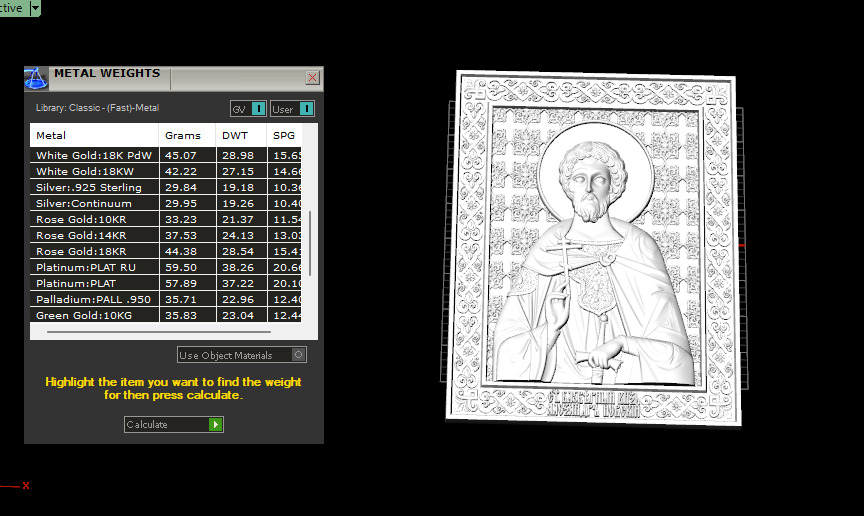Select Platinum:PLAT row
The image size is (864, 516).
[166, 283]
